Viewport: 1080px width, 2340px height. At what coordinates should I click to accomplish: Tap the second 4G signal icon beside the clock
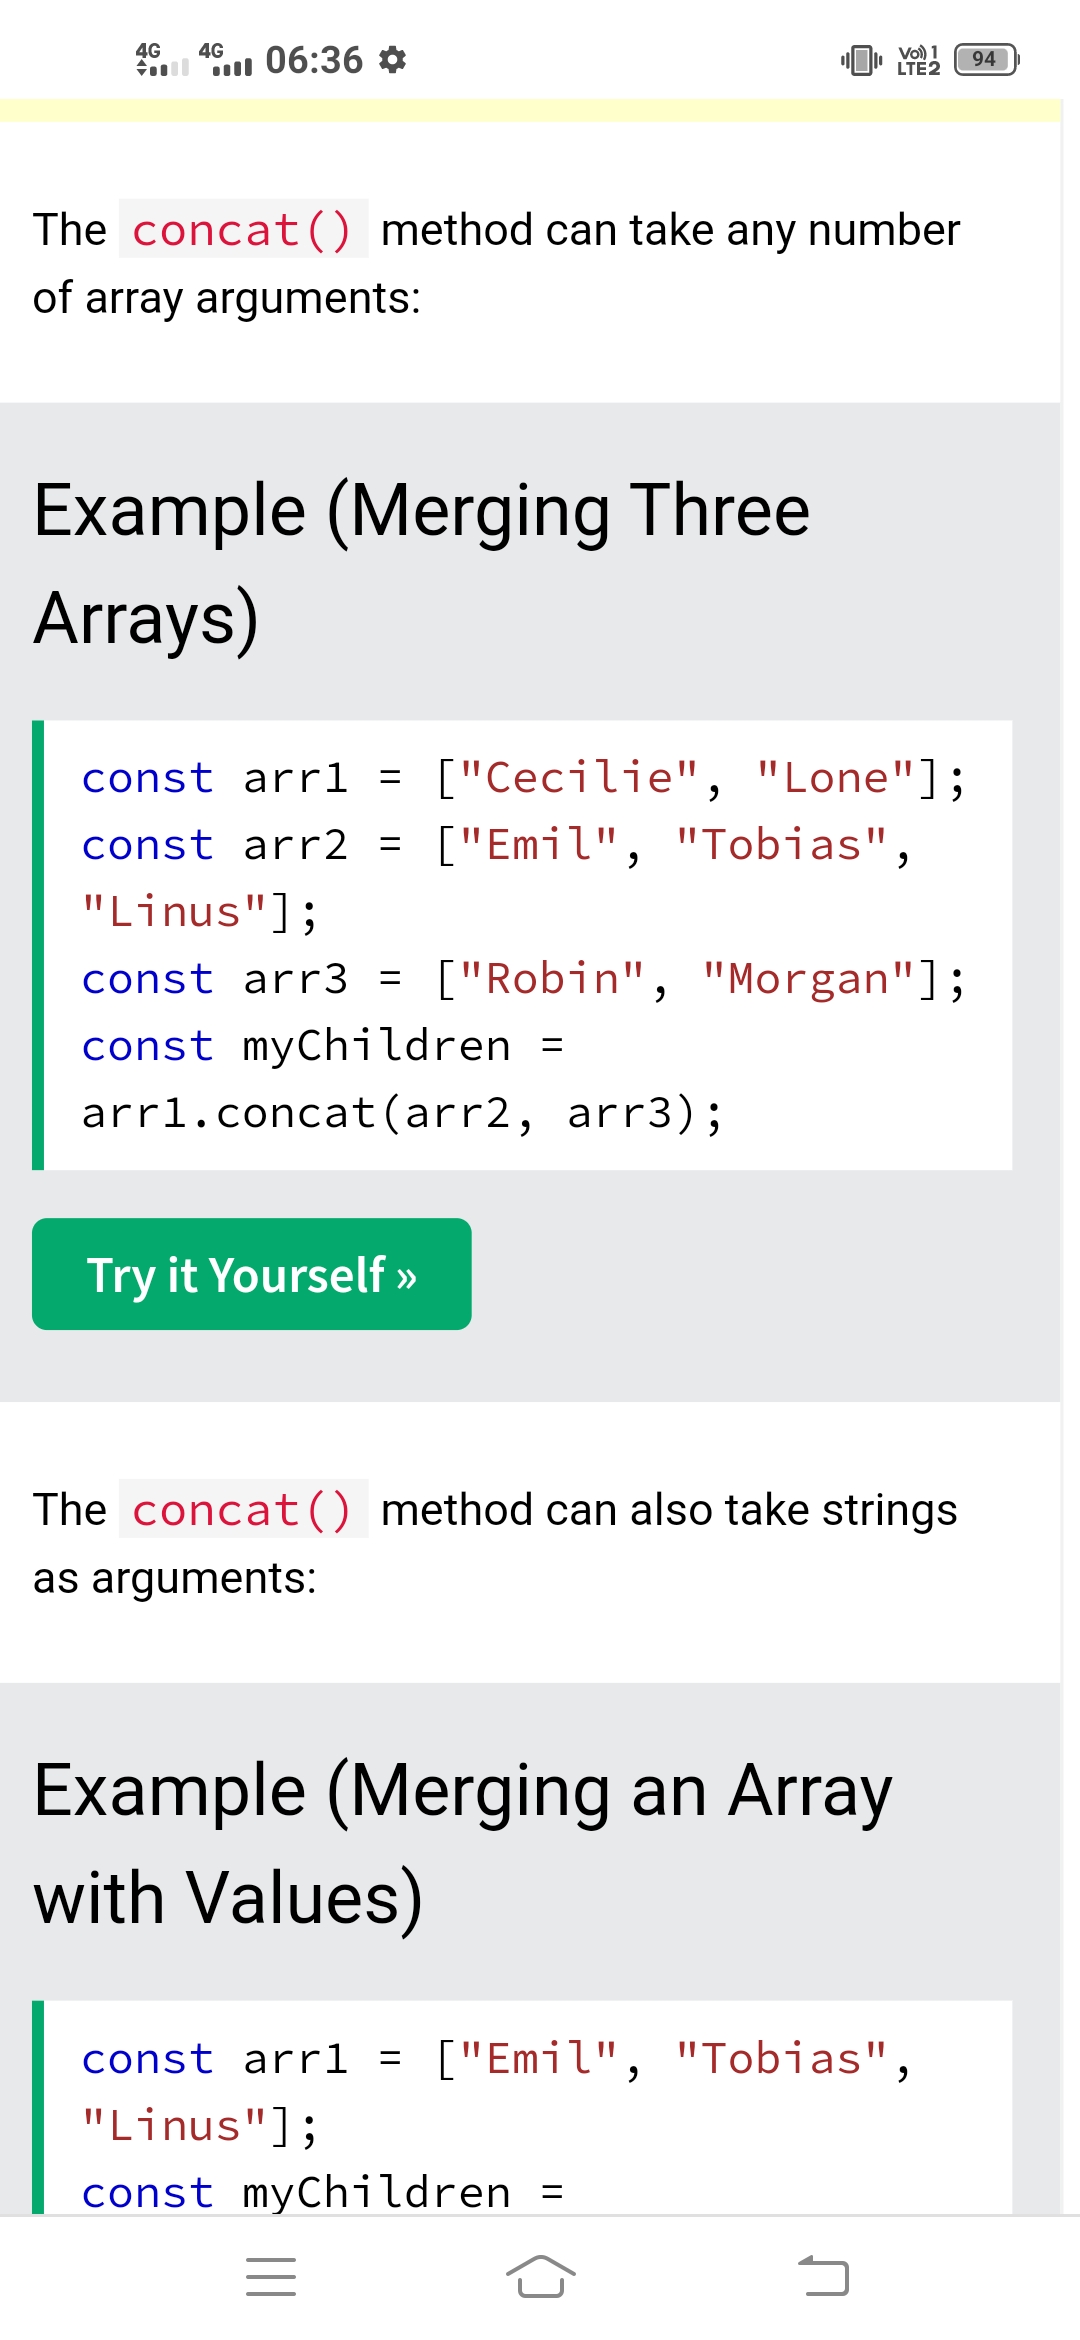coord(225,60)
